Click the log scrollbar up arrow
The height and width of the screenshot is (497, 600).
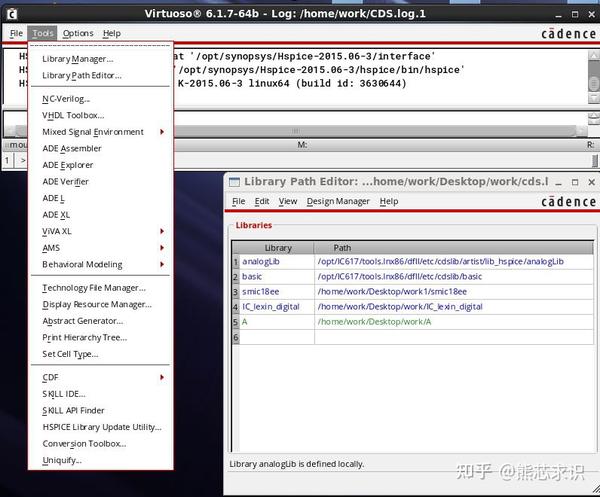593,55
